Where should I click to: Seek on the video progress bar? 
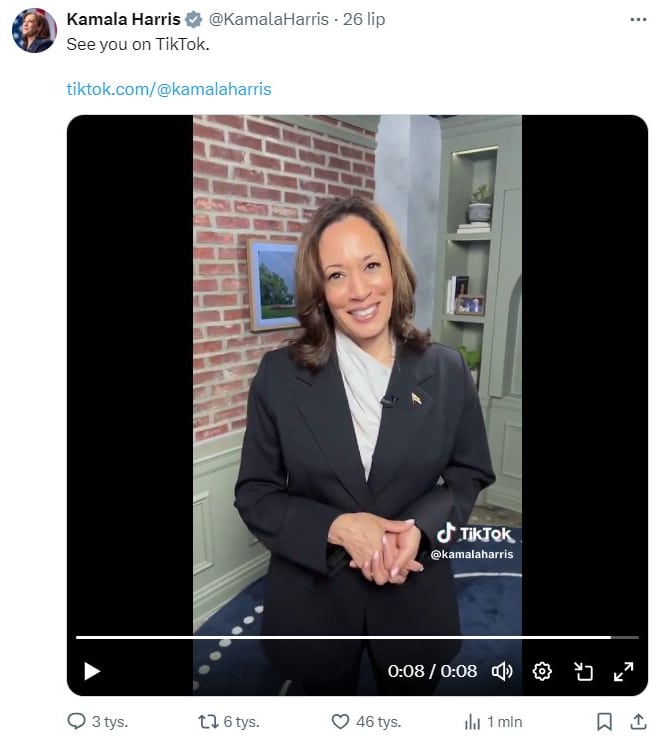[357, 637]
